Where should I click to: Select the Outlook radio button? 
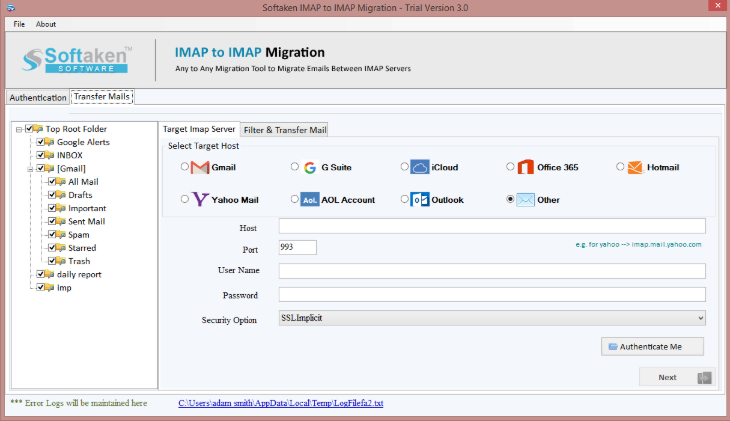405,199
